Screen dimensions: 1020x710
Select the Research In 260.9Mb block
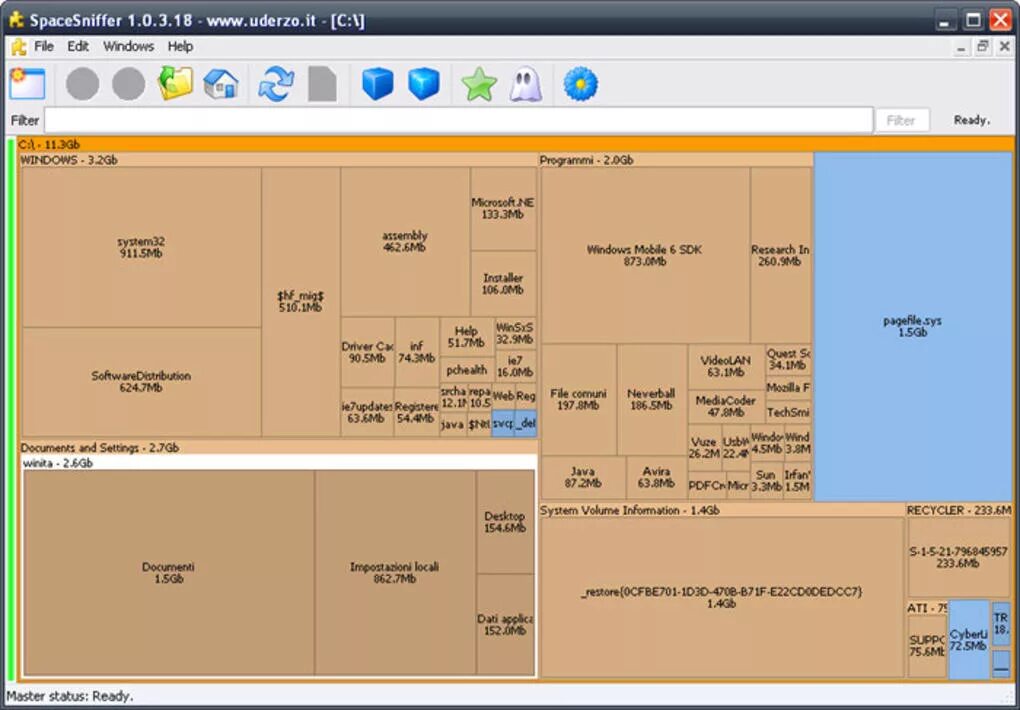781,255
